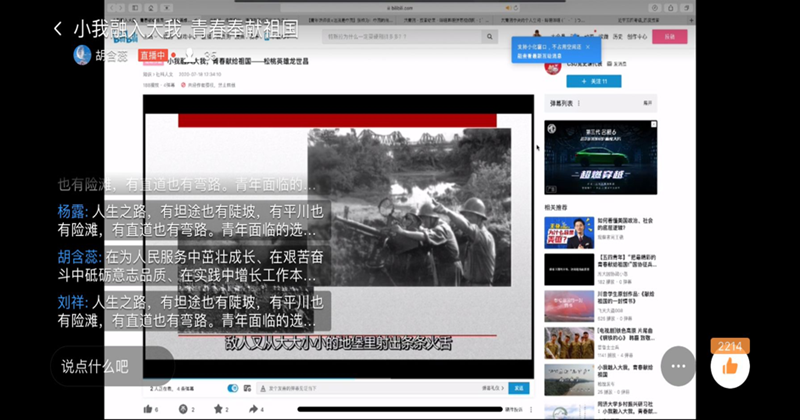Share the video using arrow icon
The width and height of the screenshot is (800, 420).
pos(252,409)
